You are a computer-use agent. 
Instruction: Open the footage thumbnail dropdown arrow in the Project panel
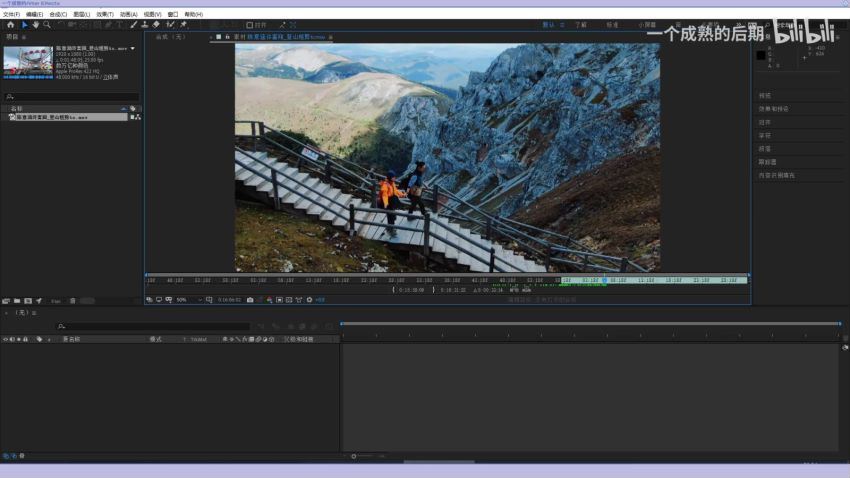tap(133, 48)
